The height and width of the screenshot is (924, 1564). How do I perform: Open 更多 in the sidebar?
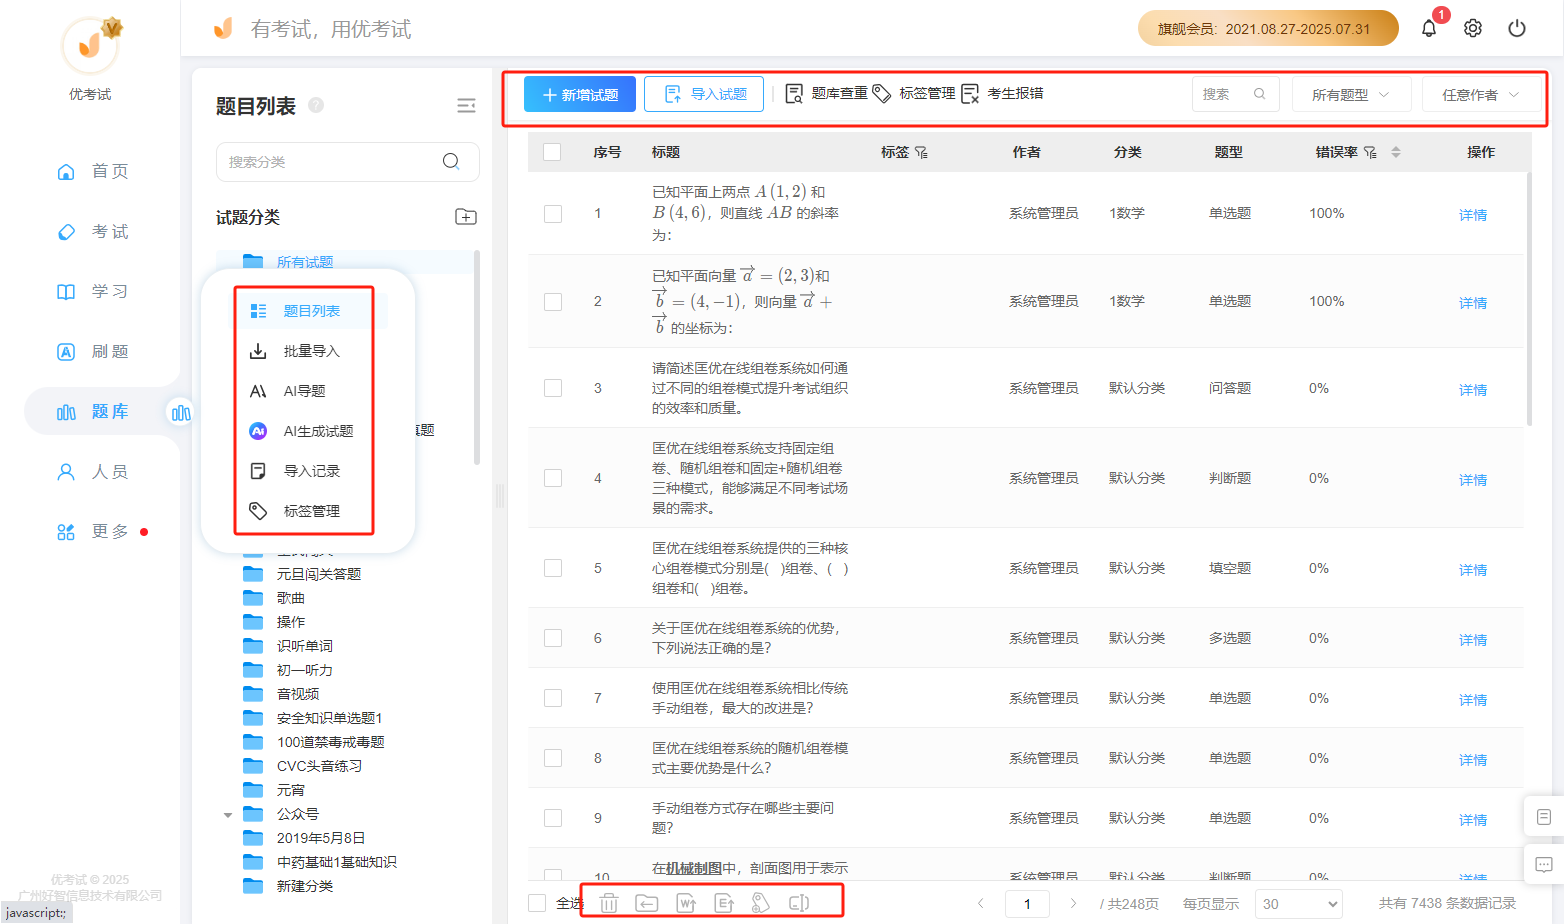[92, 531]
